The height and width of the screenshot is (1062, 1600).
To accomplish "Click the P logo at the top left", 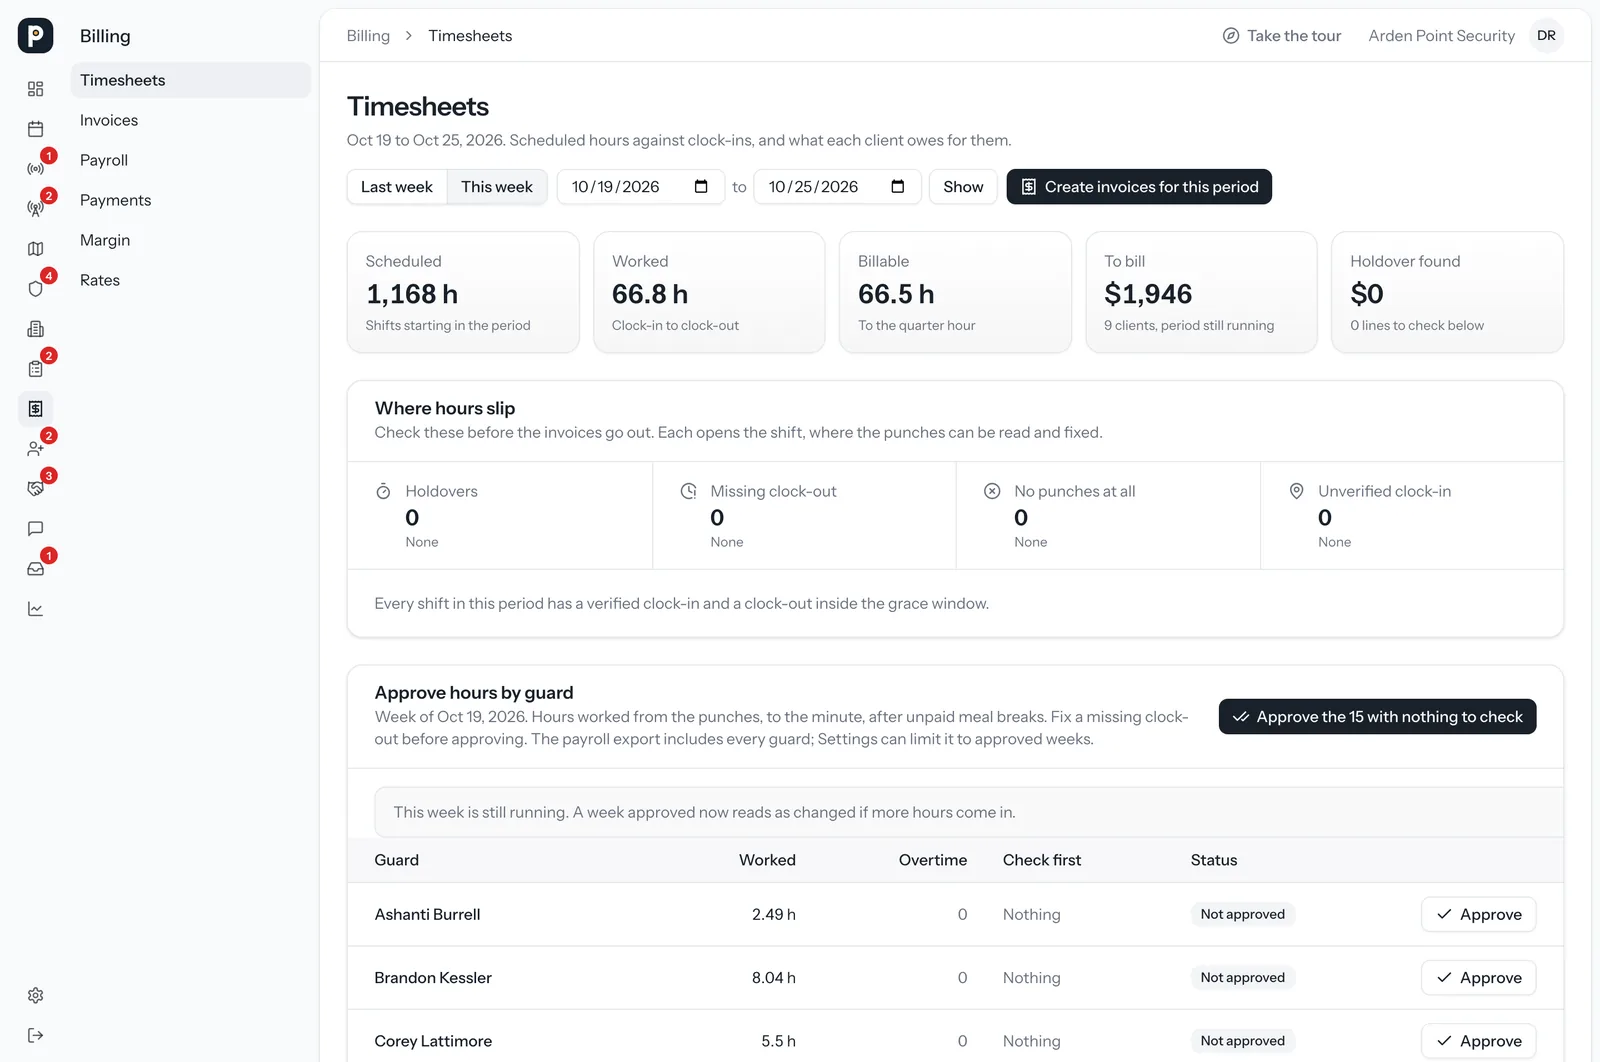I will pos(36,36).
